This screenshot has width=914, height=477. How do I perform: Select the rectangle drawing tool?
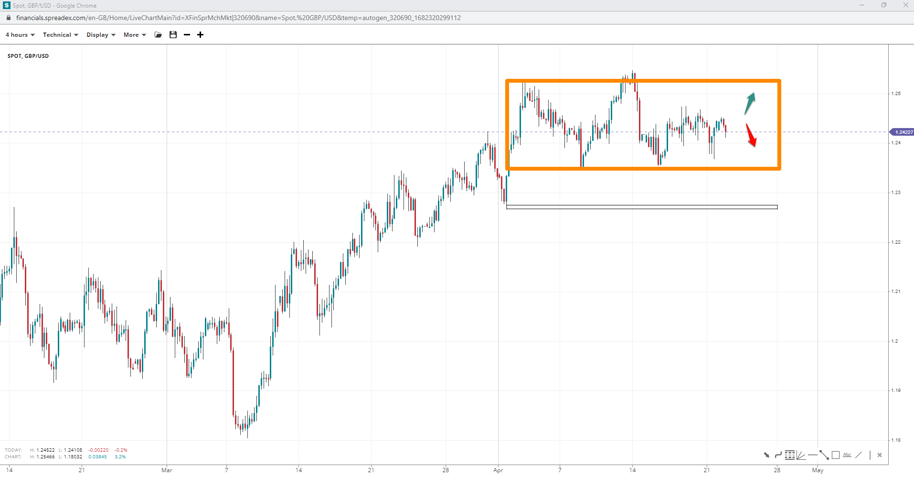(836, 455)
